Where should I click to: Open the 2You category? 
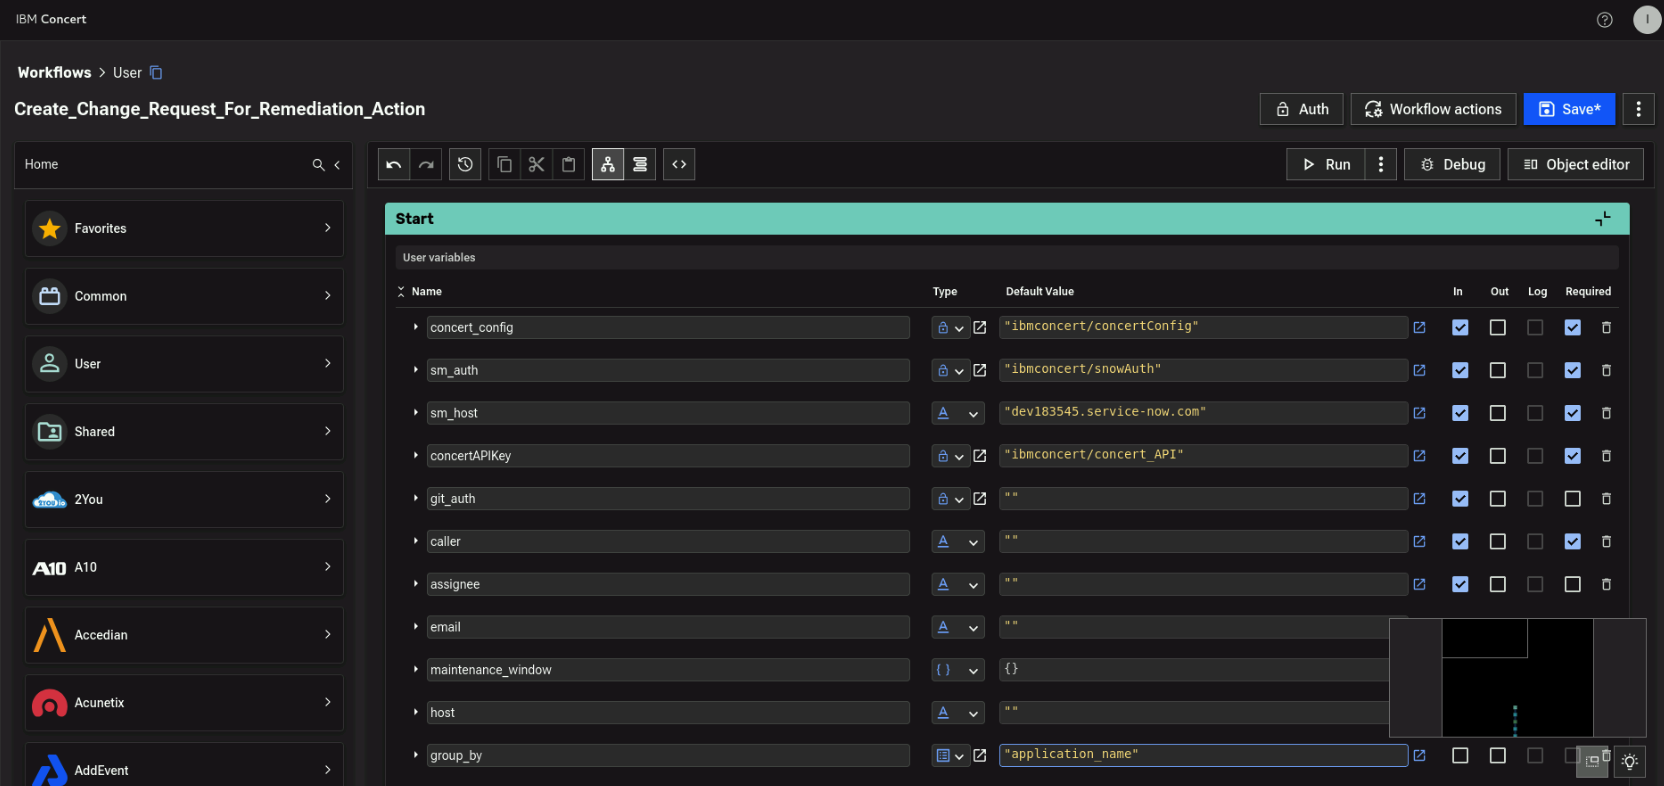click(x=184, y=499)
